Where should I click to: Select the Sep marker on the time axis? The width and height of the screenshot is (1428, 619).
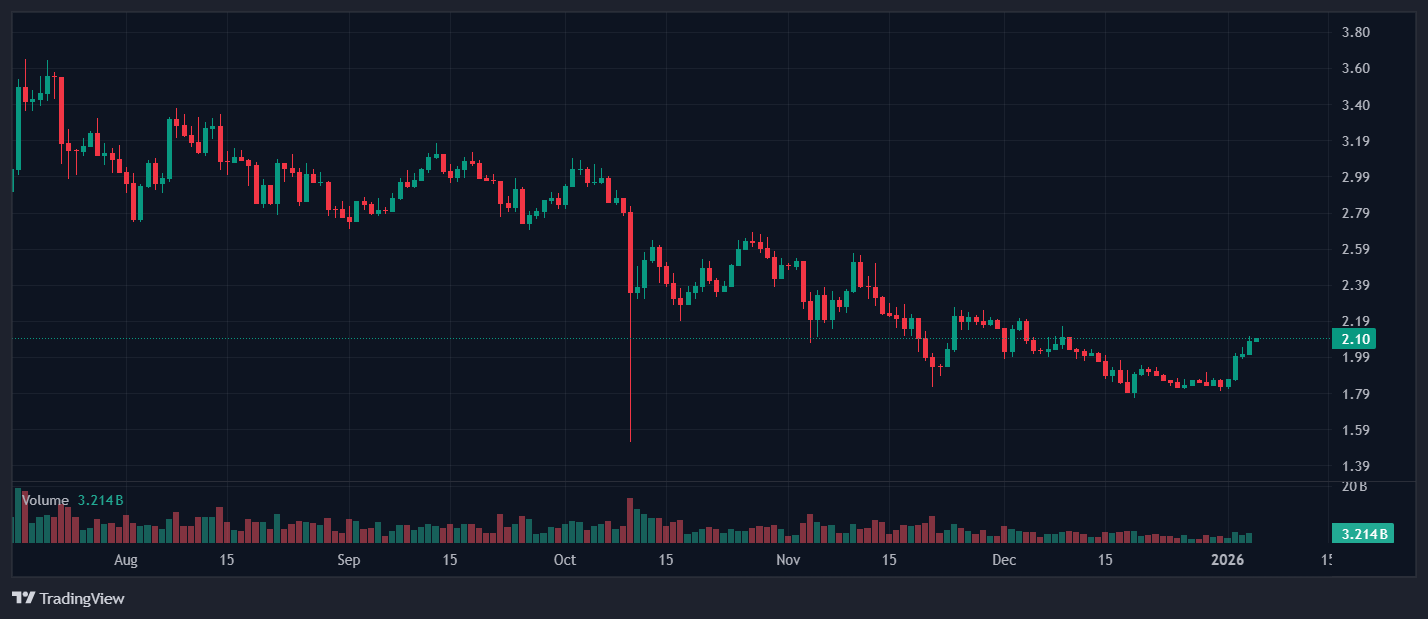click(348, 560)
